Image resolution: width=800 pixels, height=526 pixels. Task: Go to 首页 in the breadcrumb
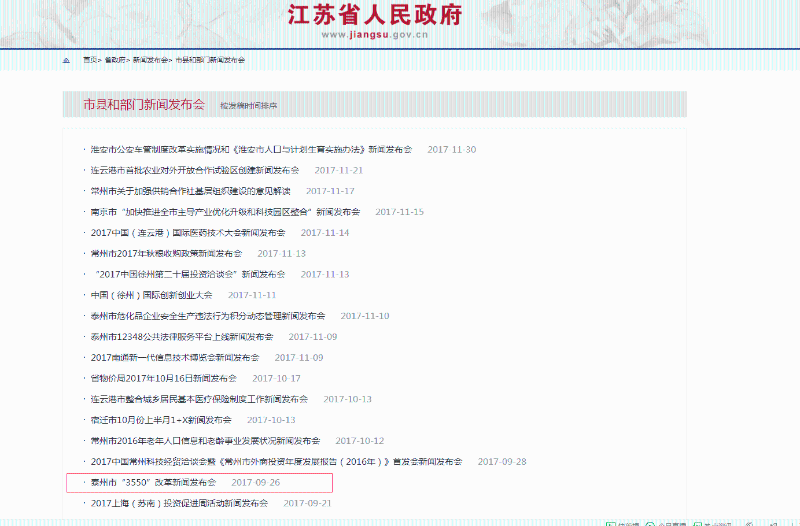[x=90, y=60]
